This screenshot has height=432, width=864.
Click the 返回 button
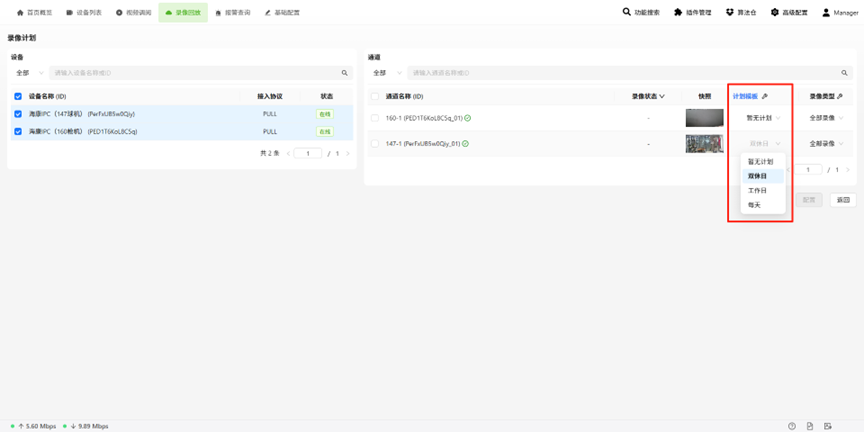pos(843,200)
